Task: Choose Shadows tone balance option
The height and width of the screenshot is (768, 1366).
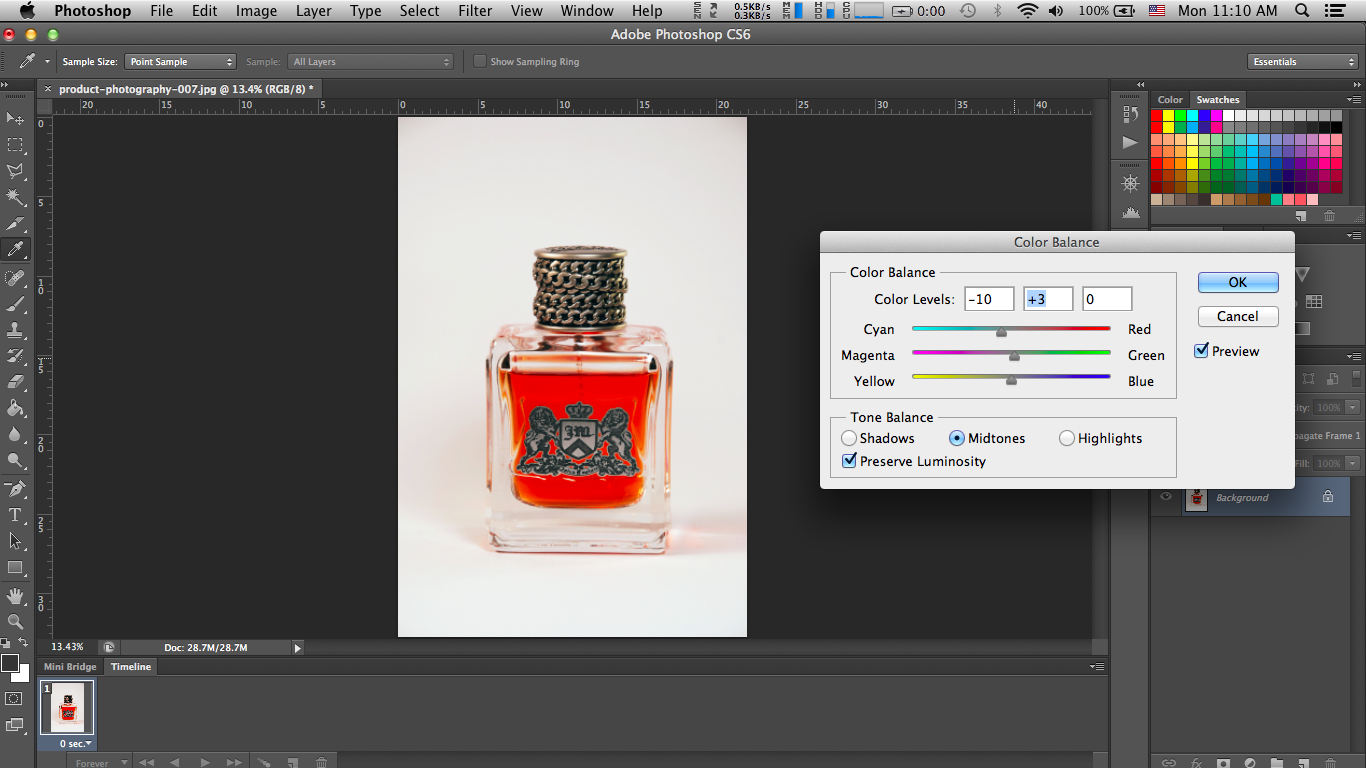Action: (x=849, y=438)
